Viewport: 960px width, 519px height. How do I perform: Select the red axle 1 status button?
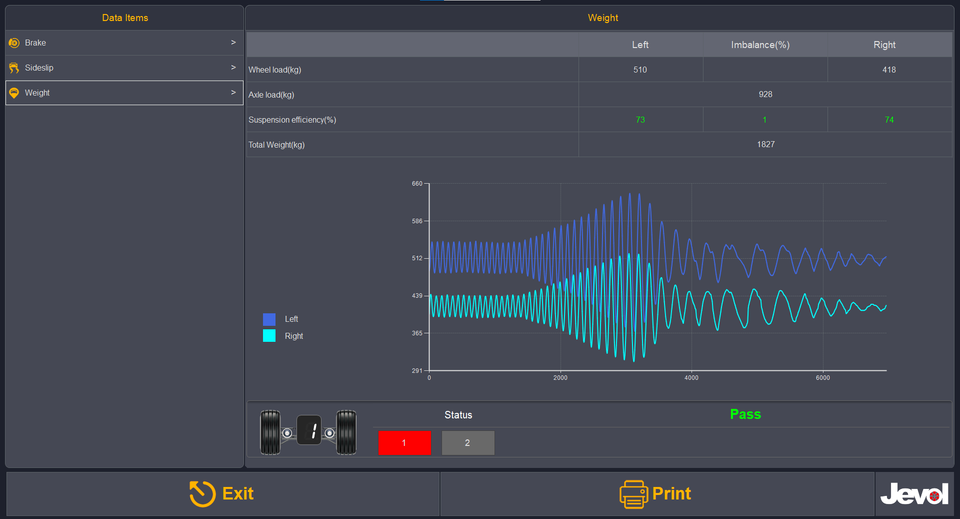point(404,443)
